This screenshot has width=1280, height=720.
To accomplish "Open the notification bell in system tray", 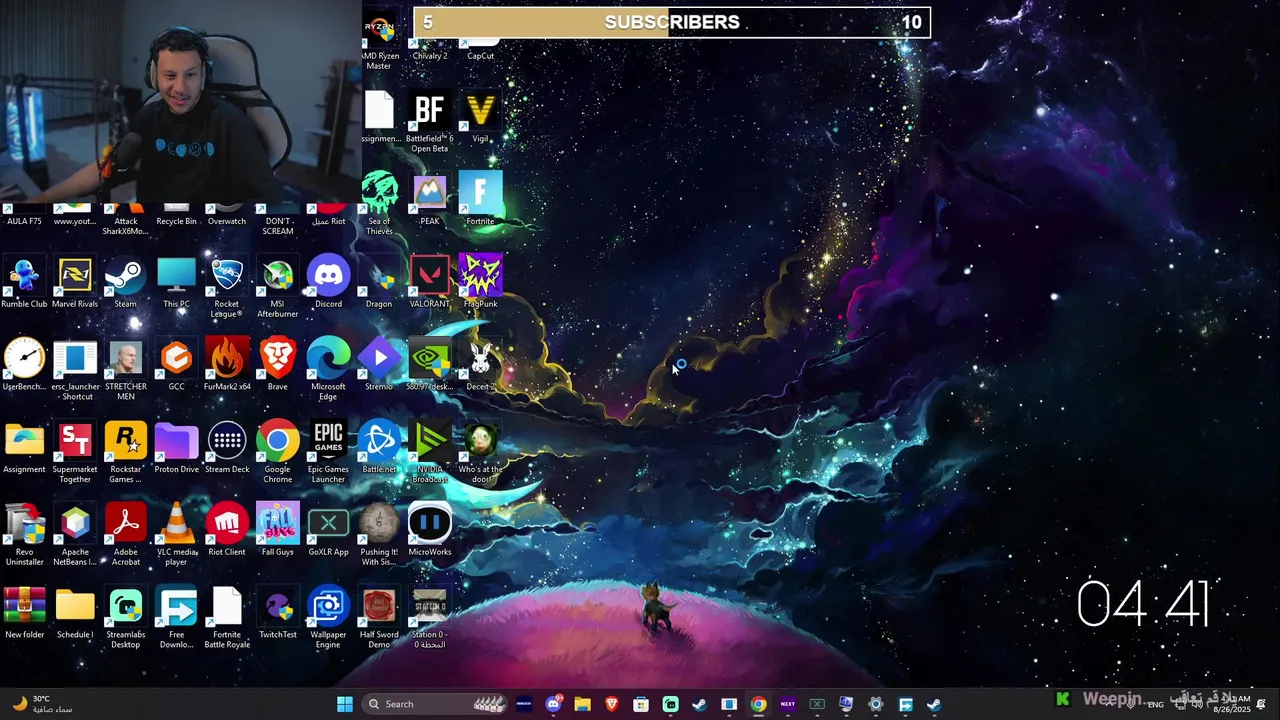I will coord(1261,704).
